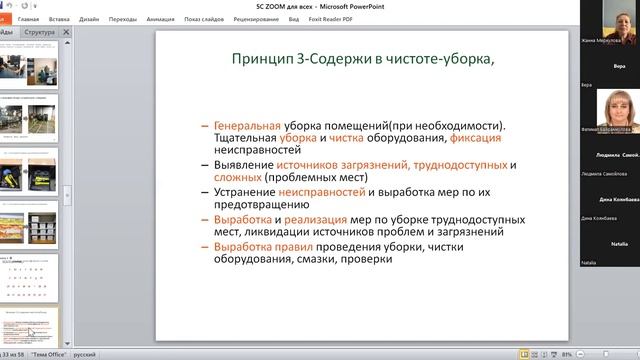The height and width of the screenshot is (360, 640).
Task: Select the Слайды tab in the side panel
Action: coord(7,32)
